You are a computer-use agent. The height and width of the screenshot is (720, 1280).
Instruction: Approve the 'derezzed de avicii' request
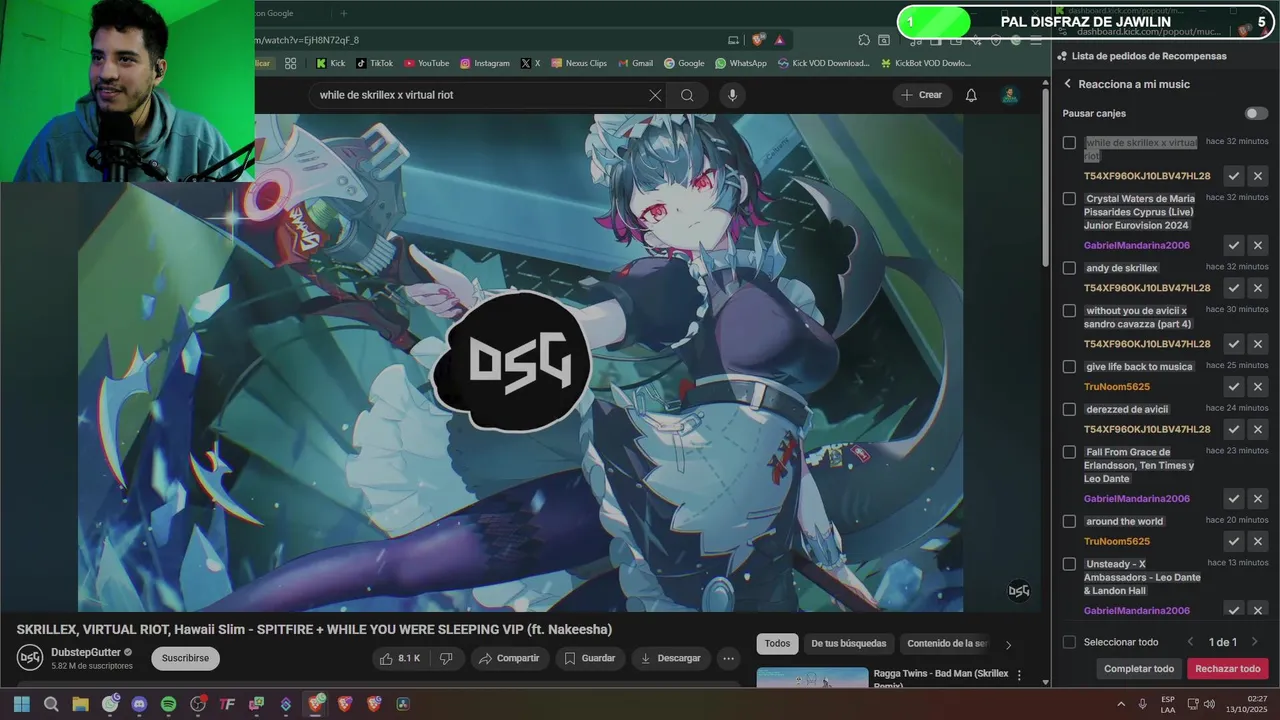[x=1234, y=429]
